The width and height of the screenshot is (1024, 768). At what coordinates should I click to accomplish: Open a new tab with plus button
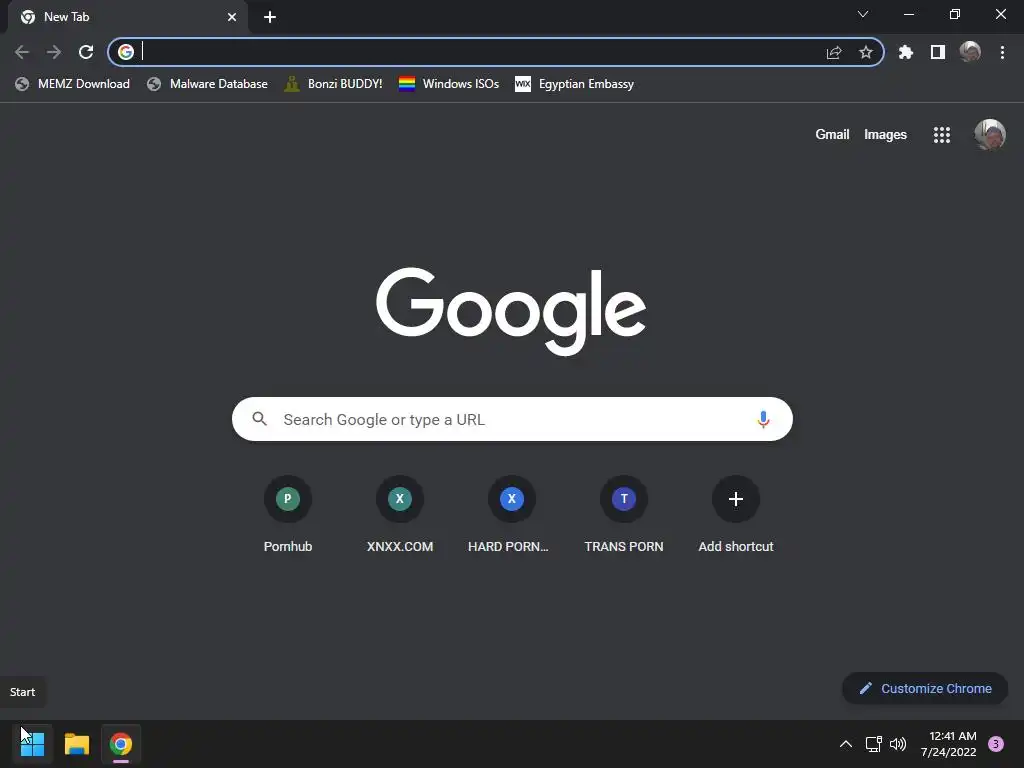(270, 17)
